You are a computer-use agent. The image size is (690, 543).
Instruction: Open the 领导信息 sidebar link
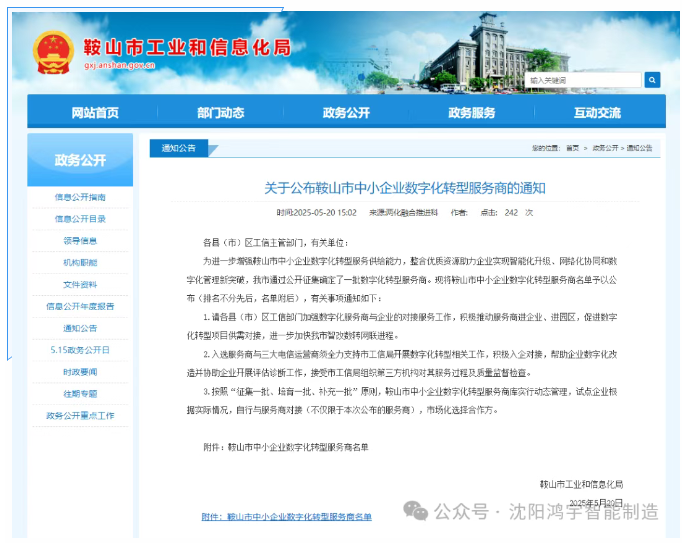[x=80, y=241]
